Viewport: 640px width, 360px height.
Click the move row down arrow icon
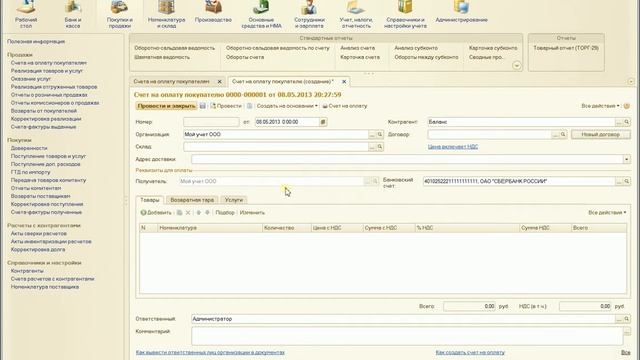[207, 213]
